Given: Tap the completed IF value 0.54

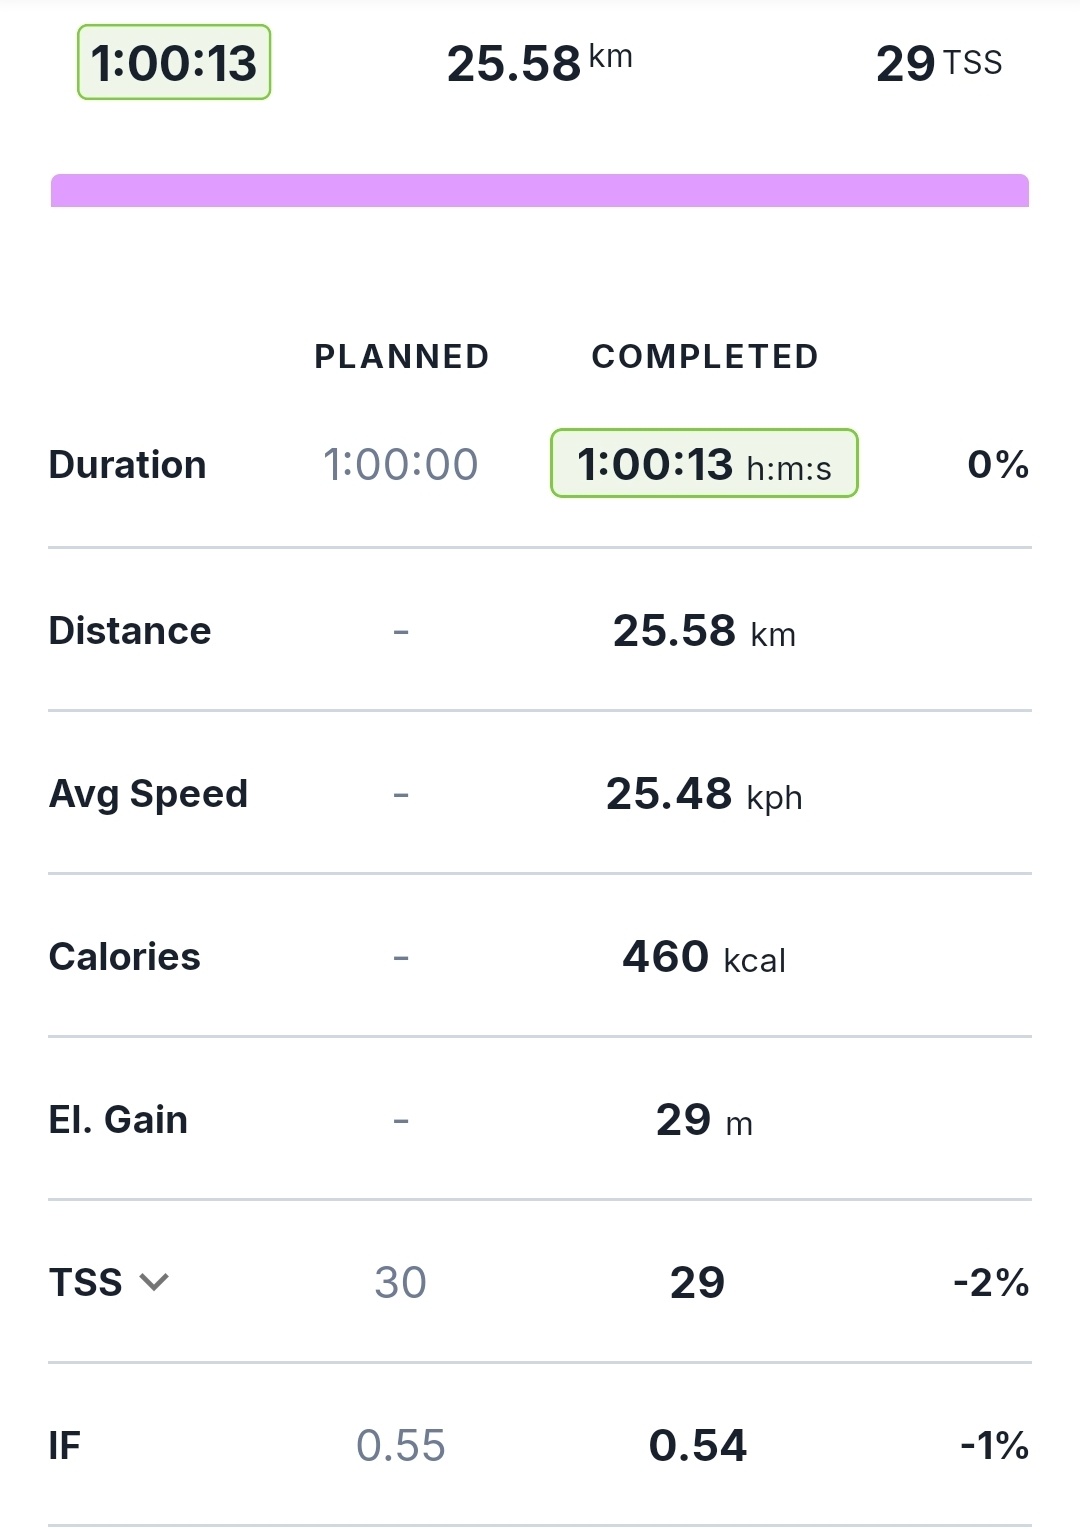Looking at the screenshot, I should (697, 1446).
